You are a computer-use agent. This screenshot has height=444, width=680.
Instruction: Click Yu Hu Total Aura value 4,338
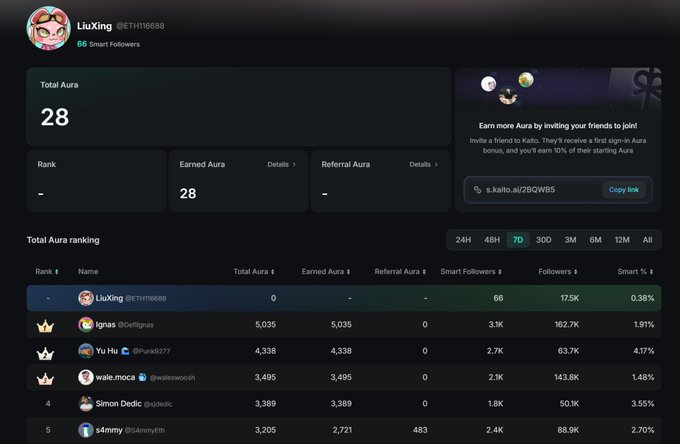[x=265, y=351]
